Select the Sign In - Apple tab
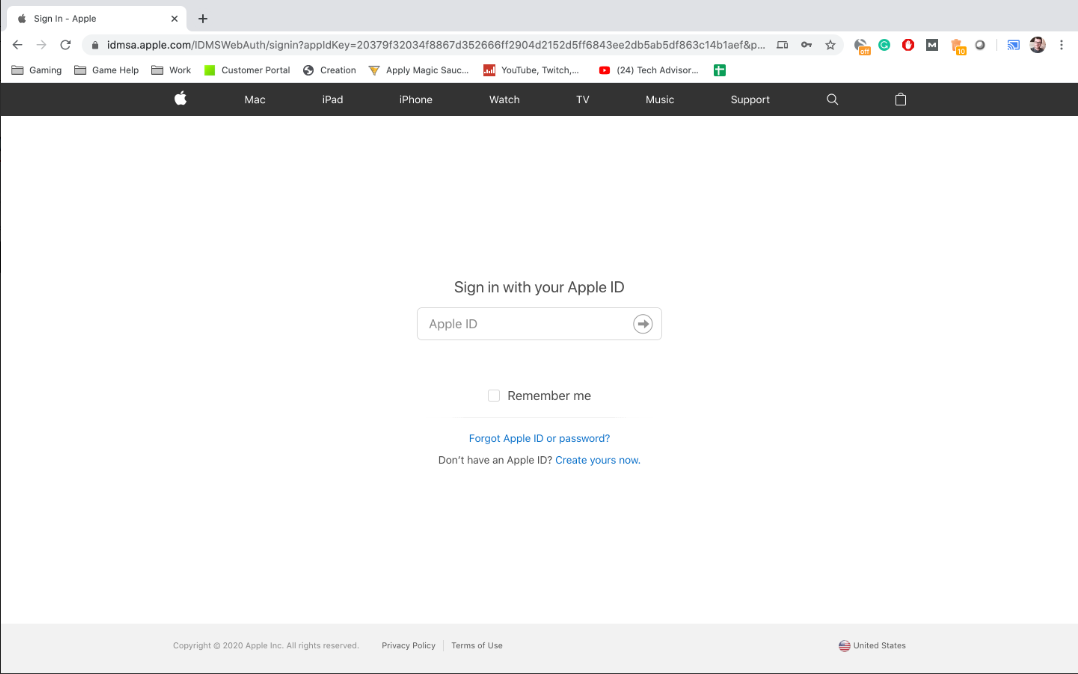The height and width of the screenshot is (674, 1078). tap(96, 19)
